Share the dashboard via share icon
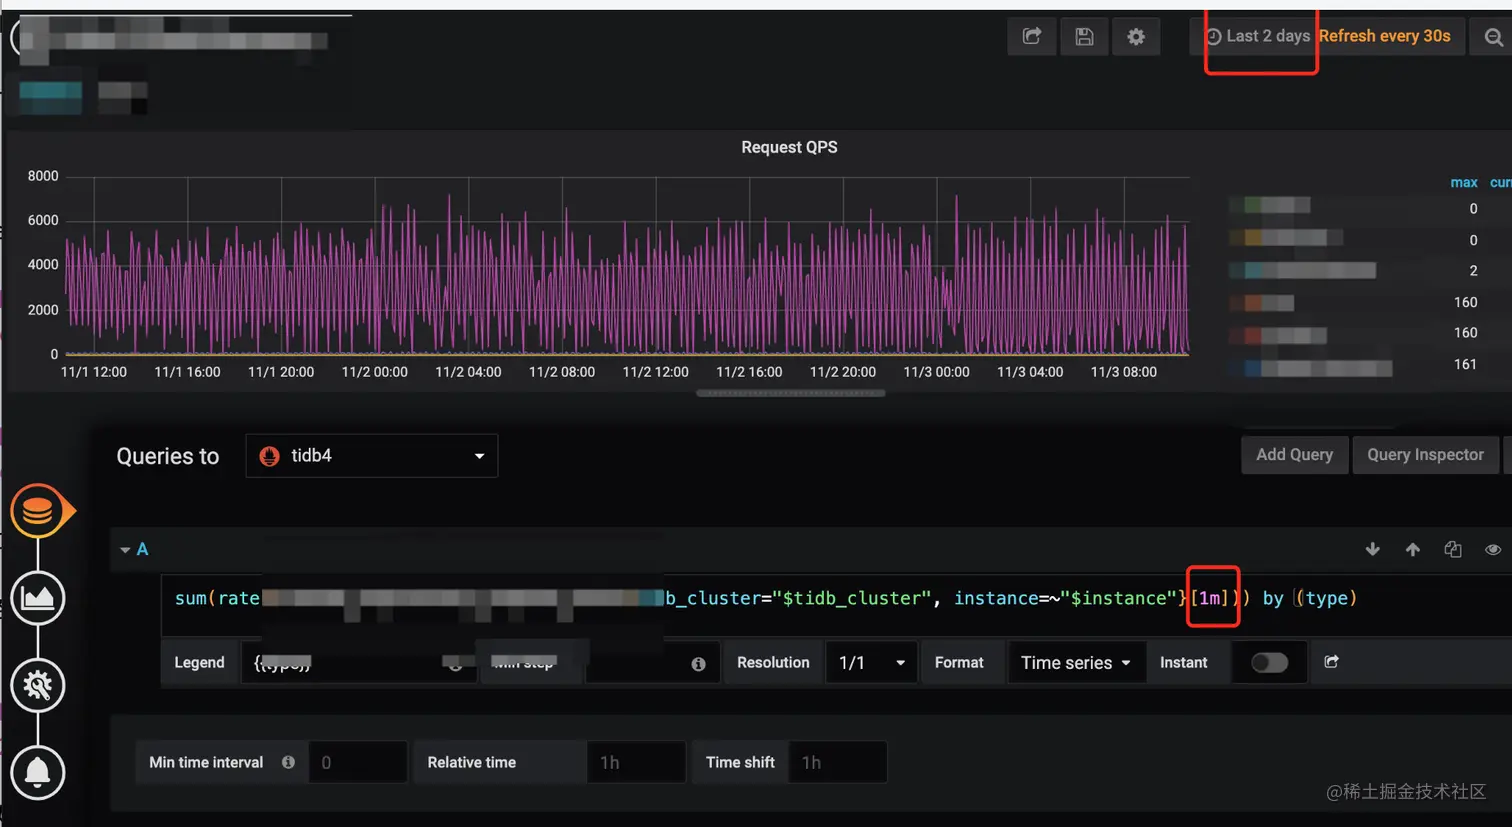The image size is (1512, 827). tap(1032, 37)
